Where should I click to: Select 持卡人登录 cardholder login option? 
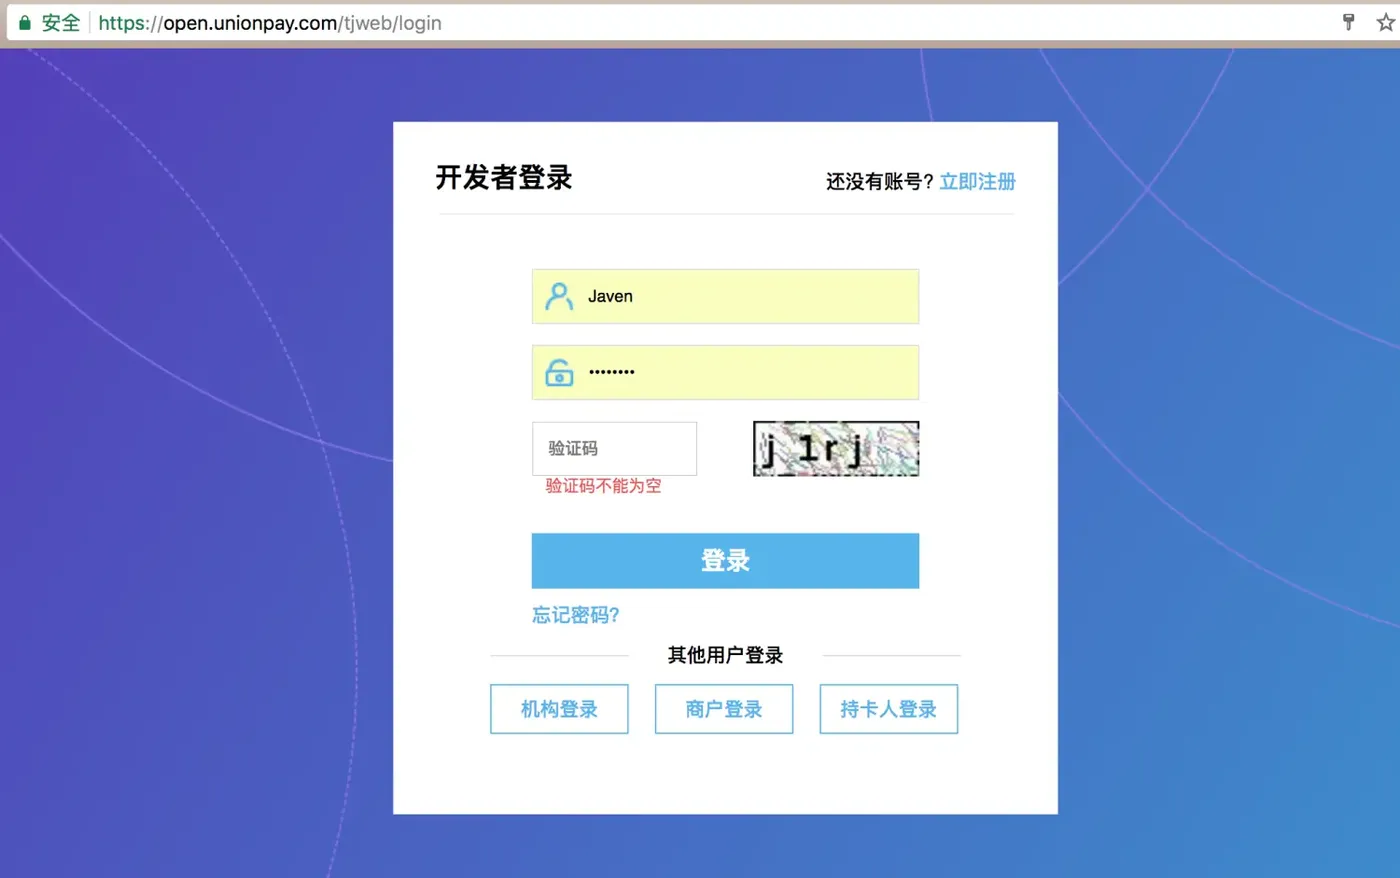[888, 709]
